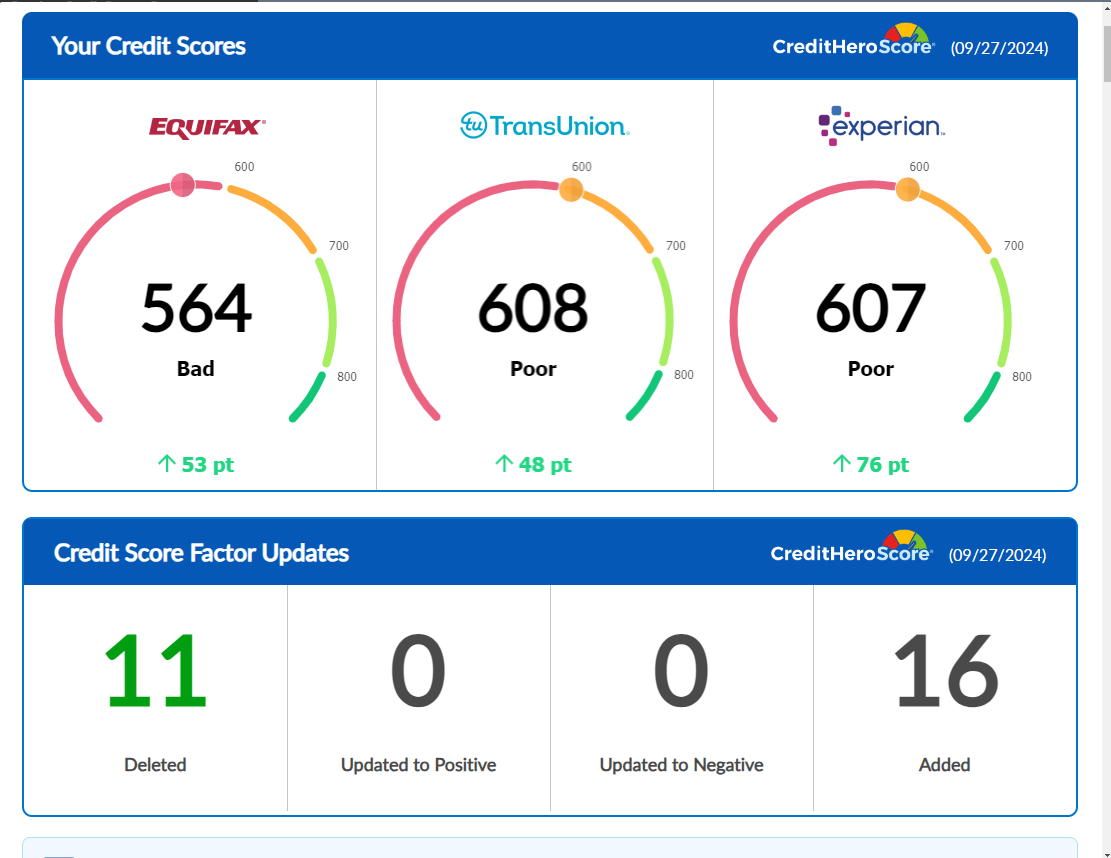Click the 700 mark on TransUnion gauge
The height and width of the screenshot is (858, 1111).
676,246
